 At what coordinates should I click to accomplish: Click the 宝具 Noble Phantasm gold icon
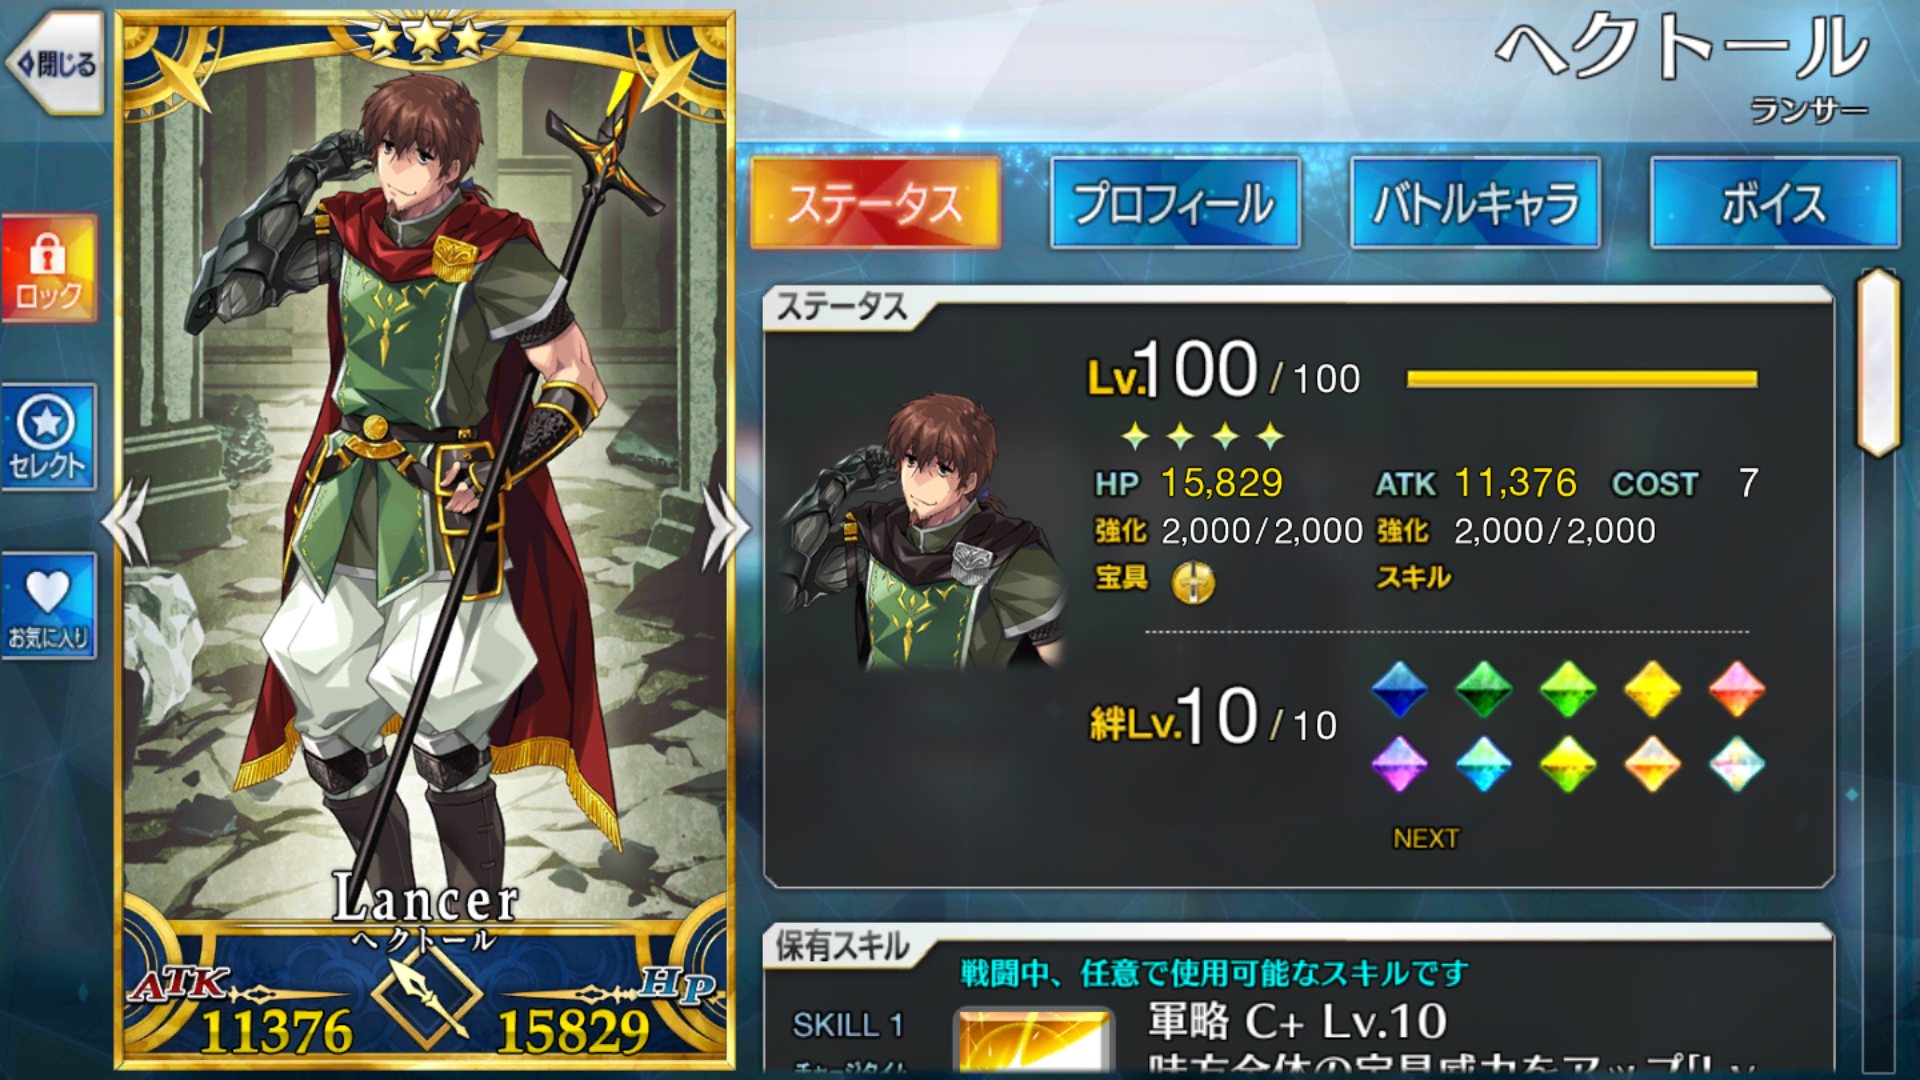[1193, 582]
